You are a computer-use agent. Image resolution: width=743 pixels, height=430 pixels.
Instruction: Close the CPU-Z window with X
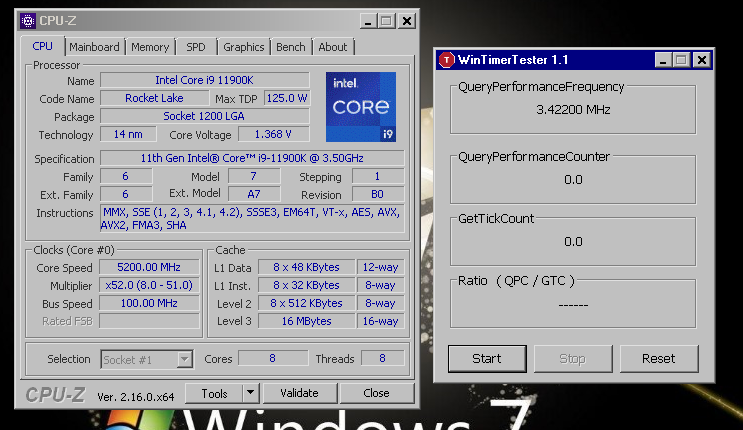point(407,21)
